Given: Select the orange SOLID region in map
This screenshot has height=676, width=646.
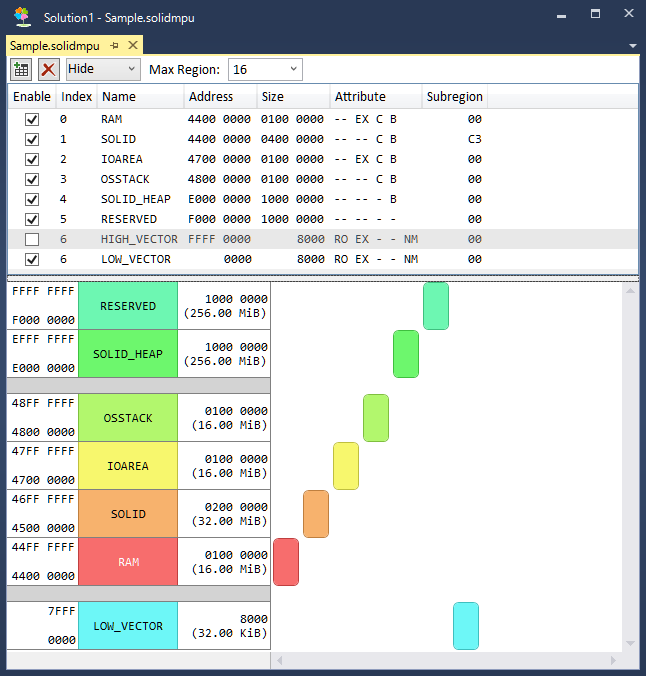Looking at the screenshot, I should click(x=128, y=514).
